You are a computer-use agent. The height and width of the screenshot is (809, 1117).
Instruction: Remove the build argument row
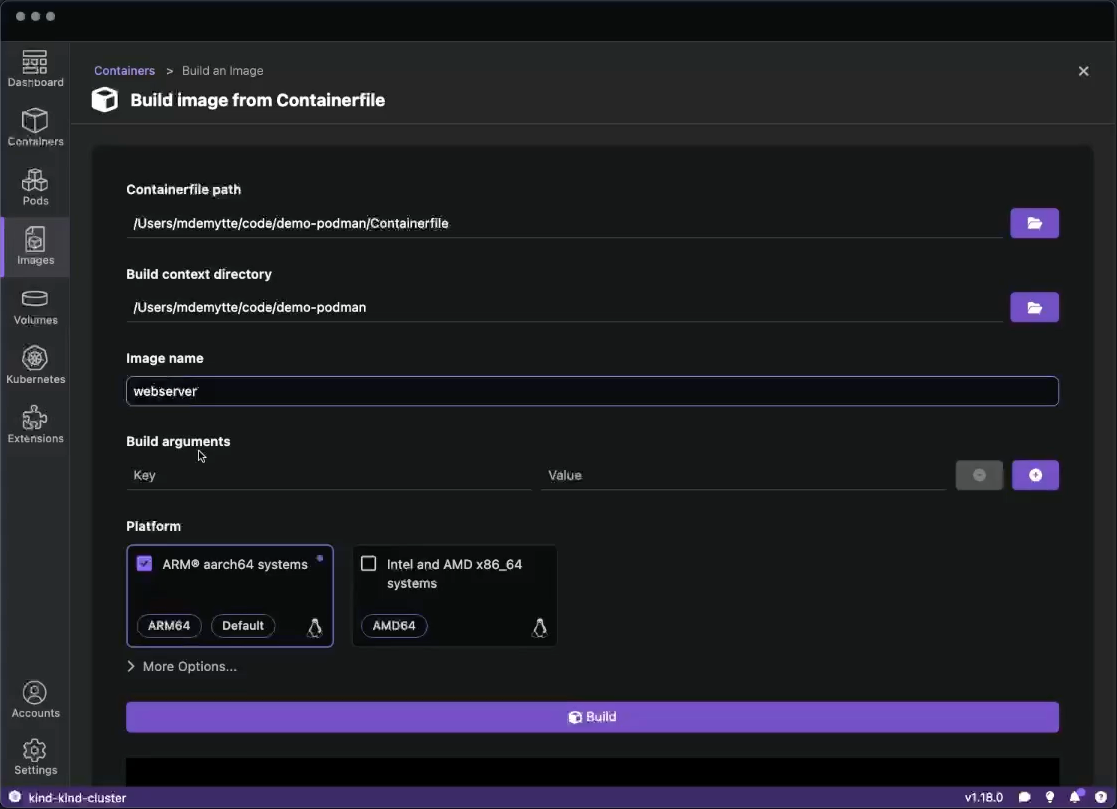[x=979, y=475]
